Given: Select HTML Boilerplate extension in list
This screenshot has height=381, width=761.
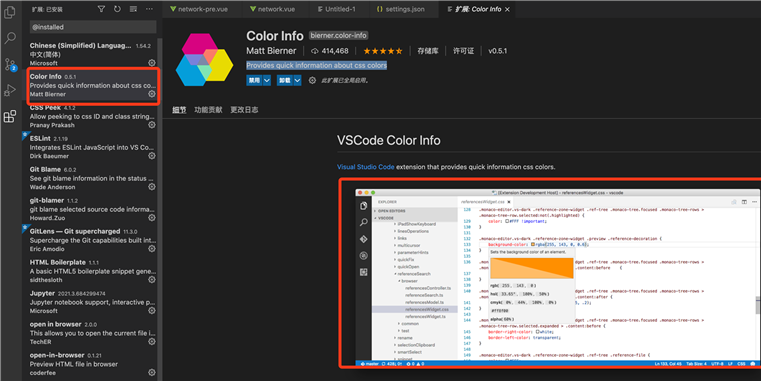Looking at the screenshot, I should [x=92, y=271].
